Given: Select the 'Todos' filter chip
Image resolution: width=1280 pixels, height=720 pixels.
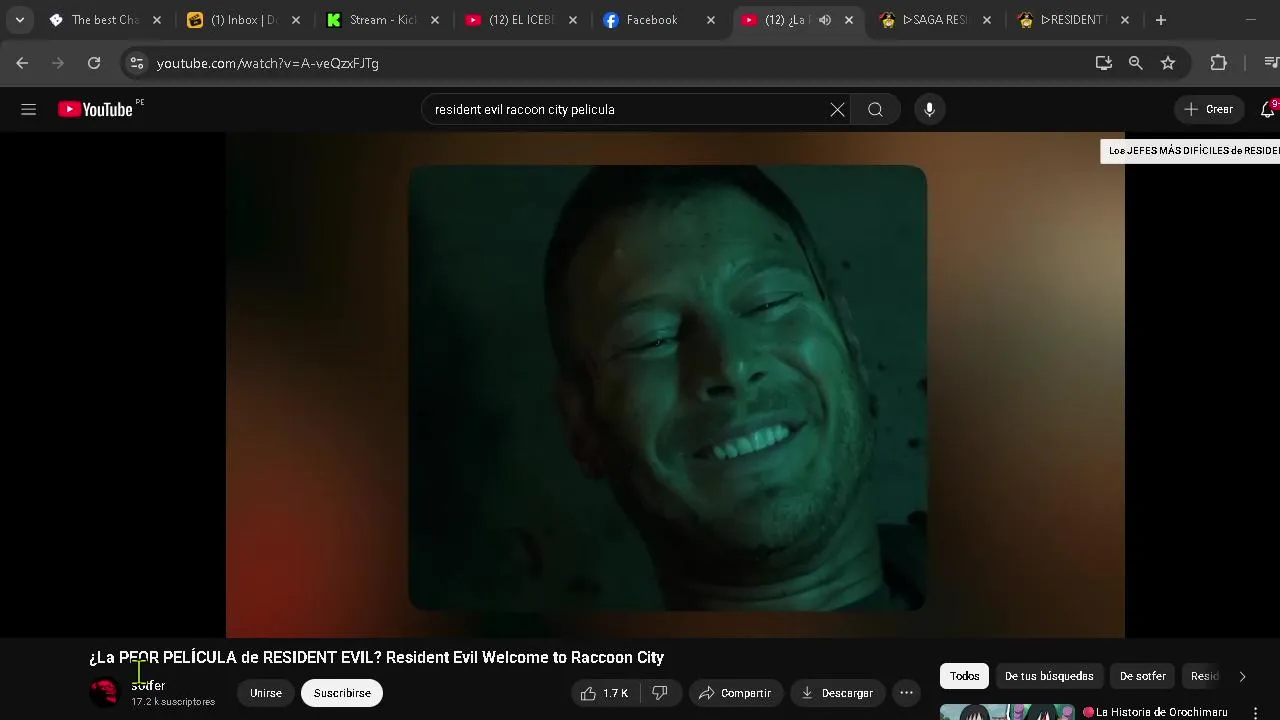Looking at the screenshot, I should pos(965,676).
